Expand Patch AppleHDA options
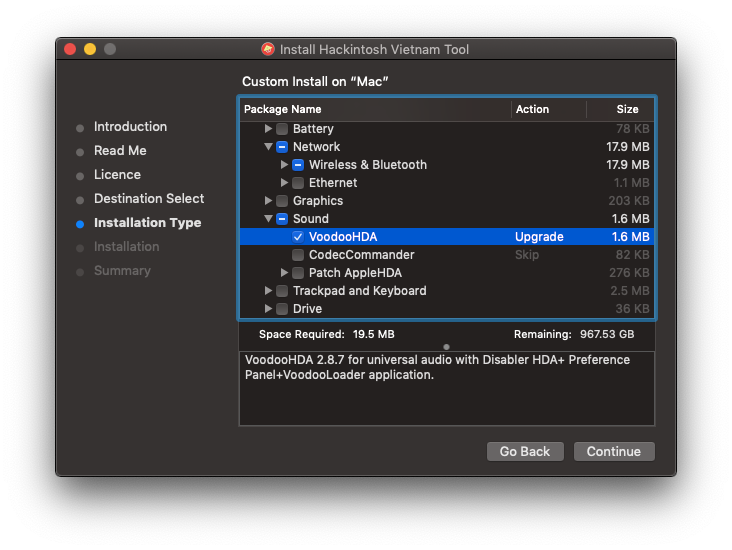Viewport: 732px width, 550px height. pyautogui.click(x=284, y=272)
